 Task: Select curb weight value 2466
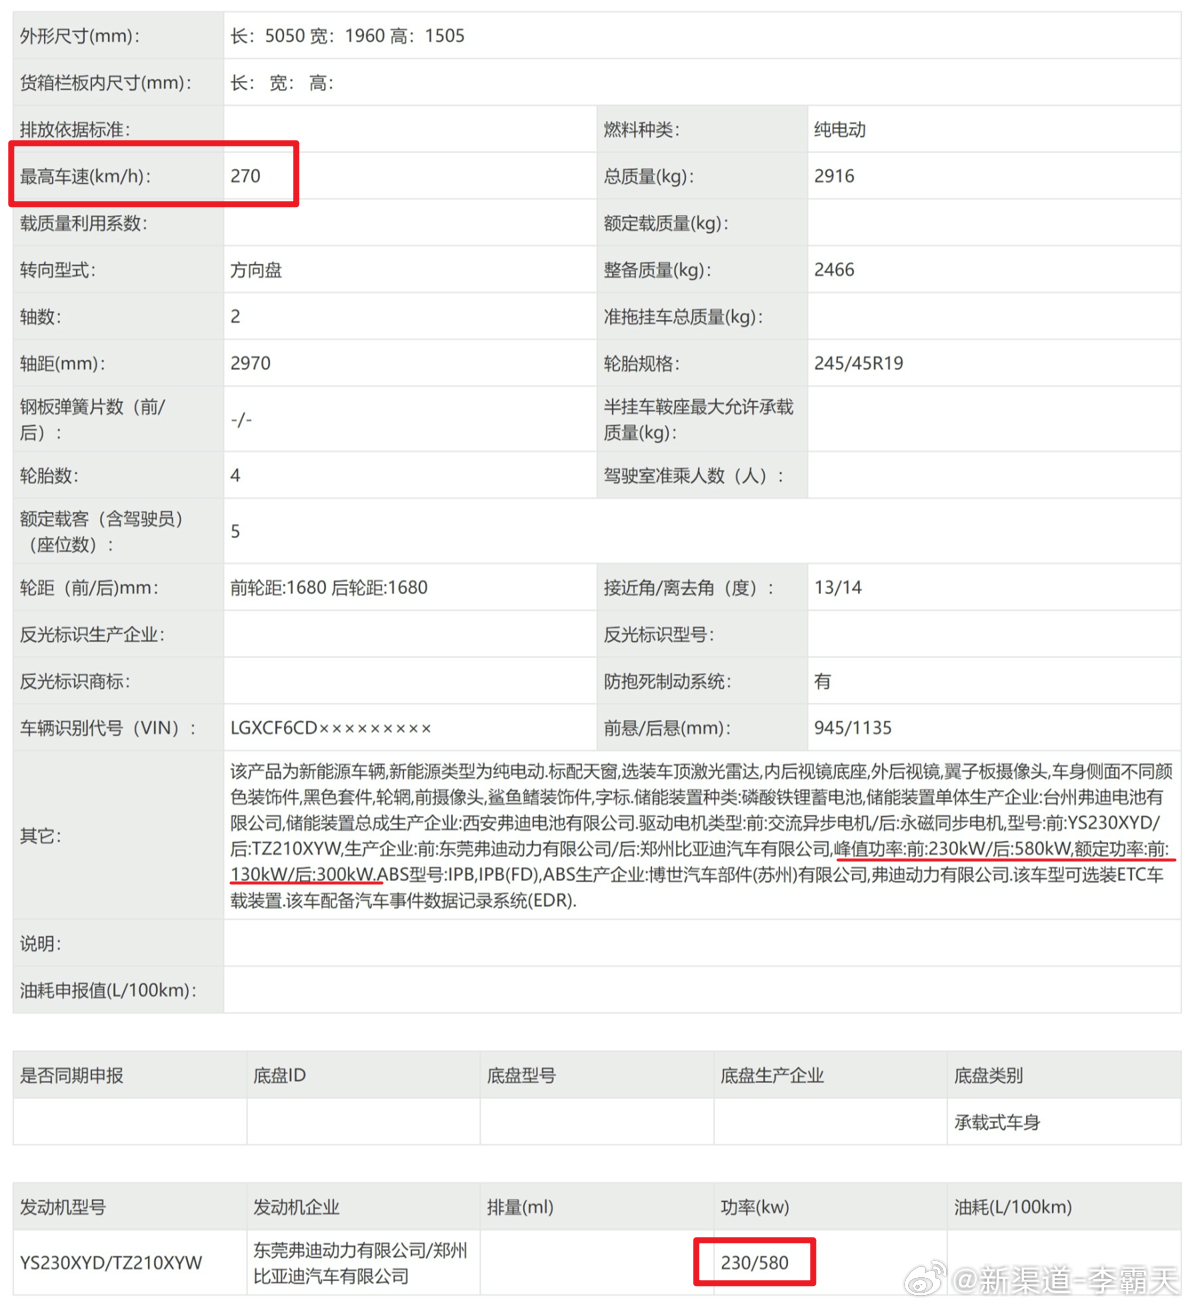834,271
